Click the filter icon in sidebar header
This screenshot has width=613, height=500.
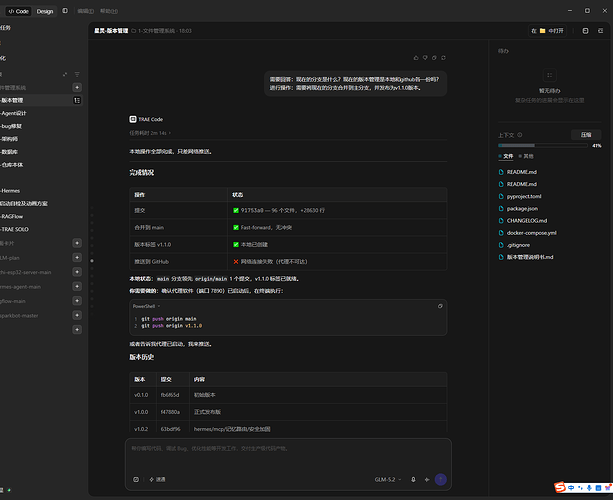77,74
